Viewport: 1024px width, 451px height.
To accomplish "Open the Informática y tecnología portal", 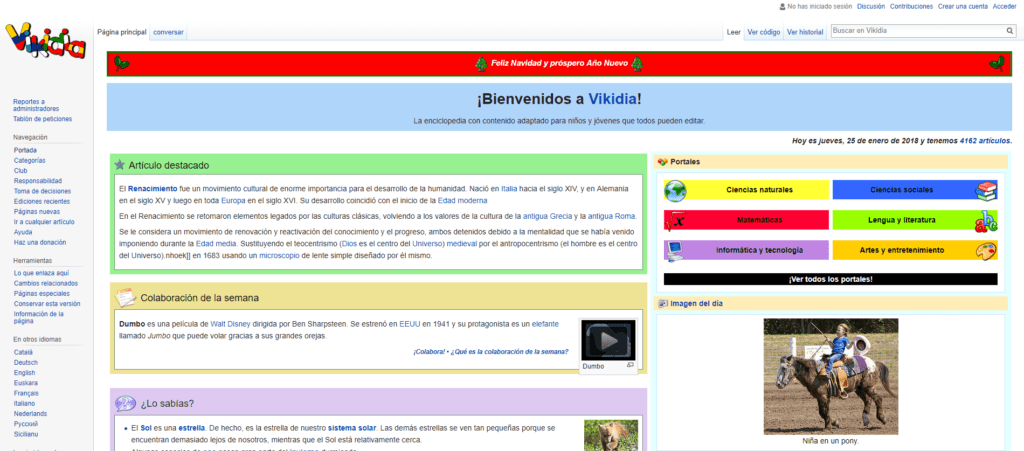I will (x=759, y=250).
